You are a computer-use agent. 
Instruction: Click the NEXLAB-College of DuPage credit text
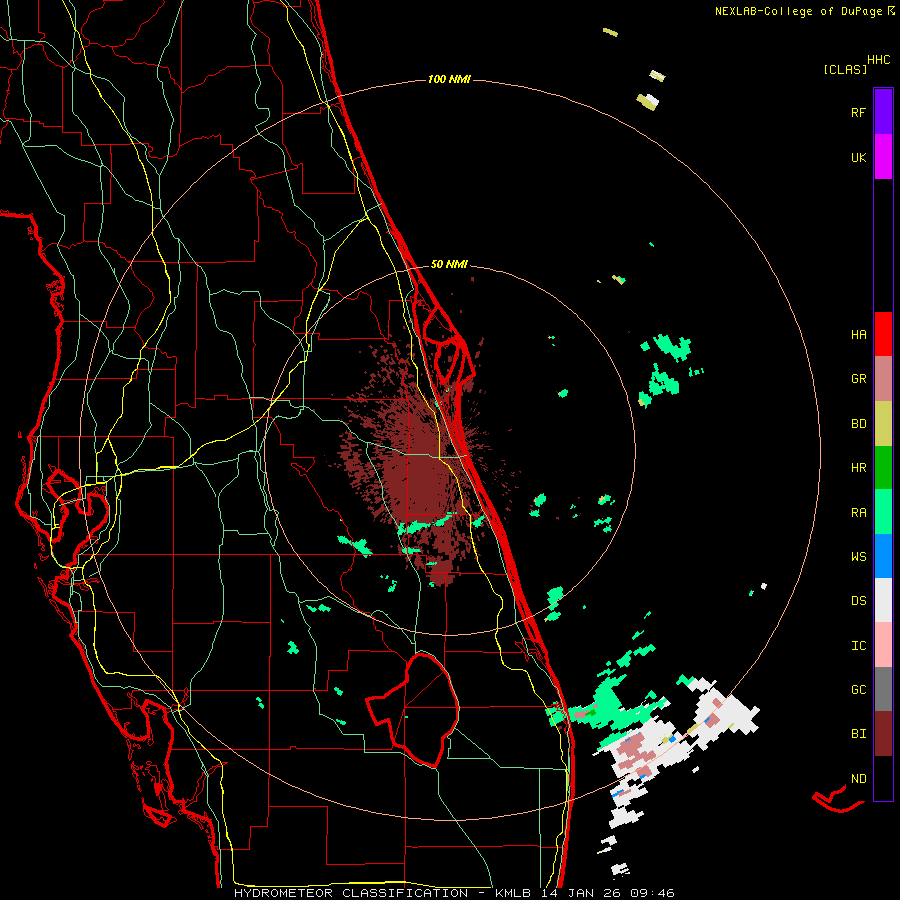[798, 11]
